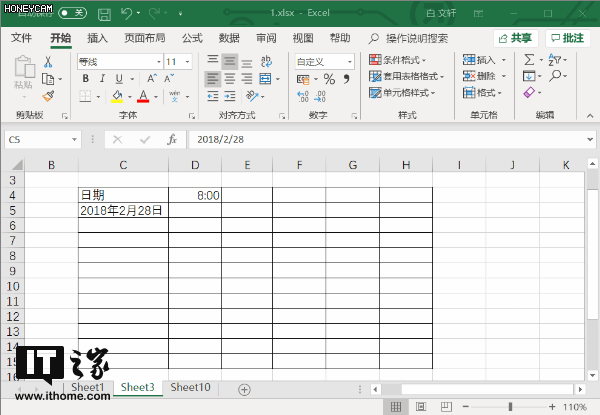Switch to the 页面布局 tab

145,38
